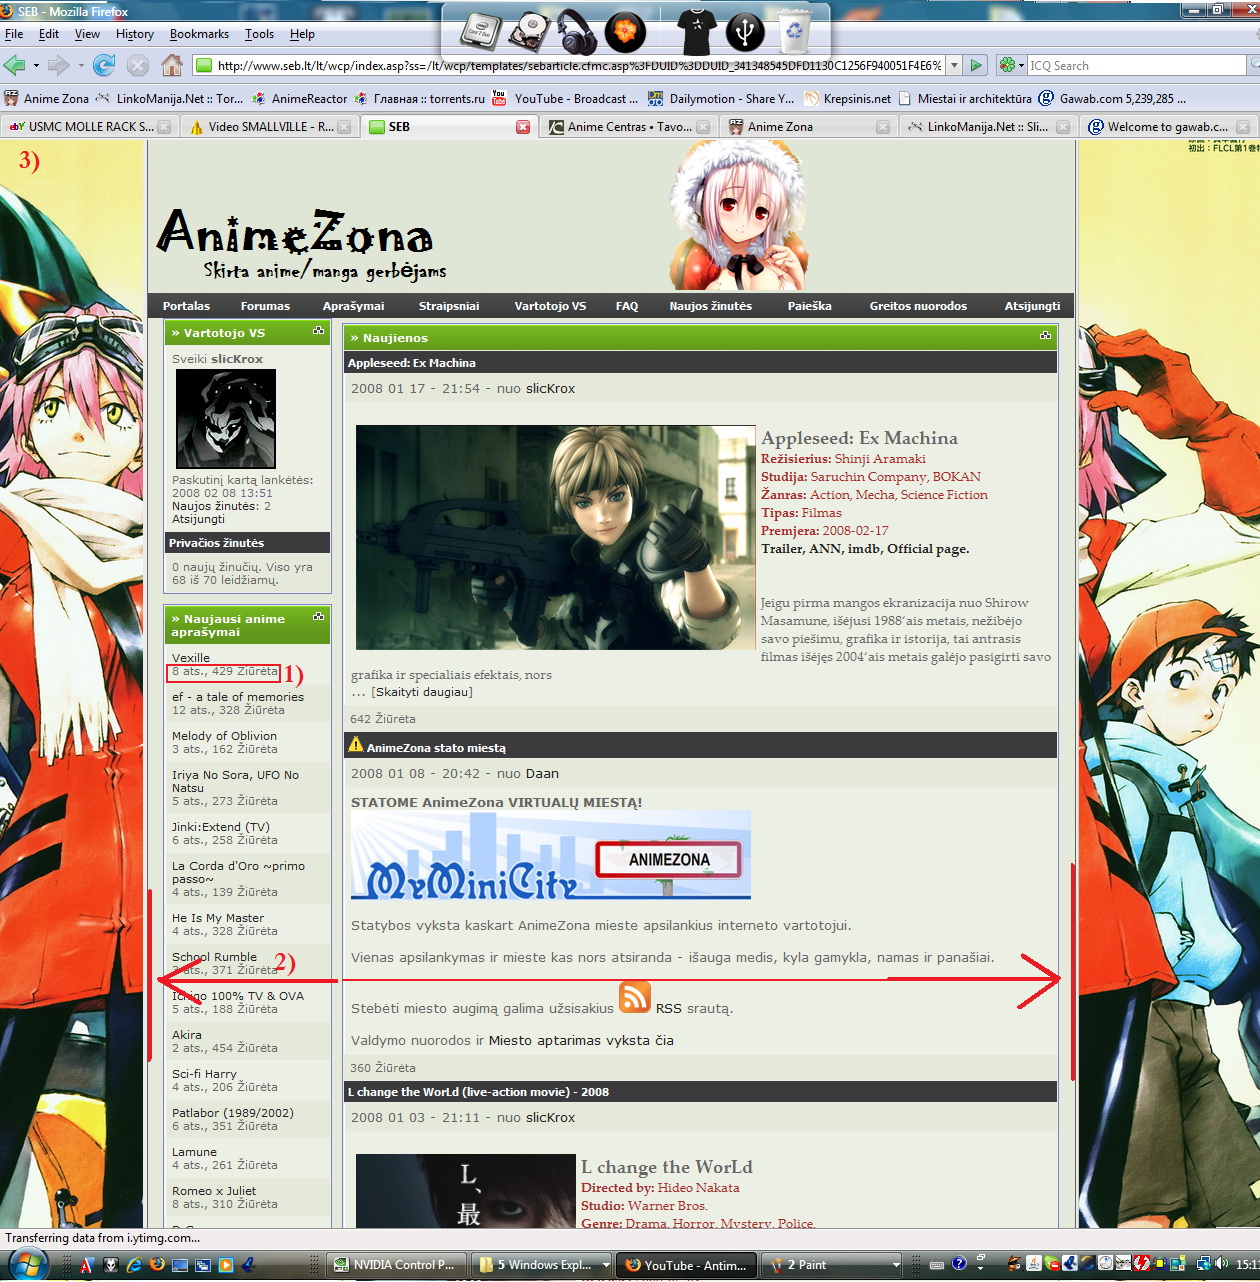
Task: Open Paieška in the site navigation bar
Action: click(x=809, y=306)
